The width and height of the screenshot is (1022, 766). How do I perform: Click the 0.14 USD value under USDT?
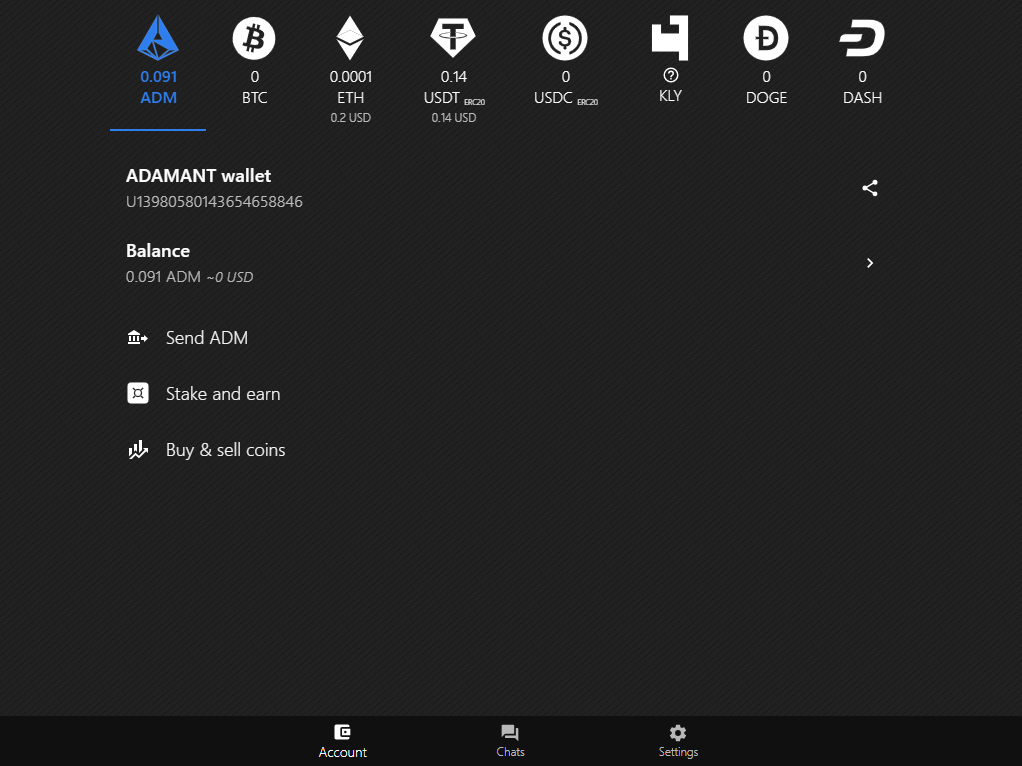(454, 118)
